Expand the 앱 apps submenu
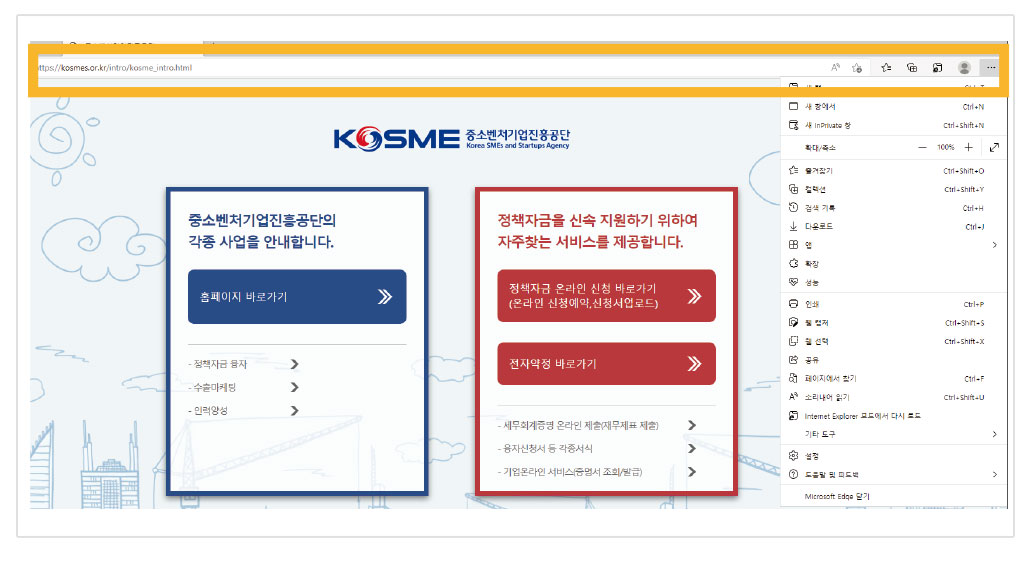 pyautogui.click(x=894, y=245)
